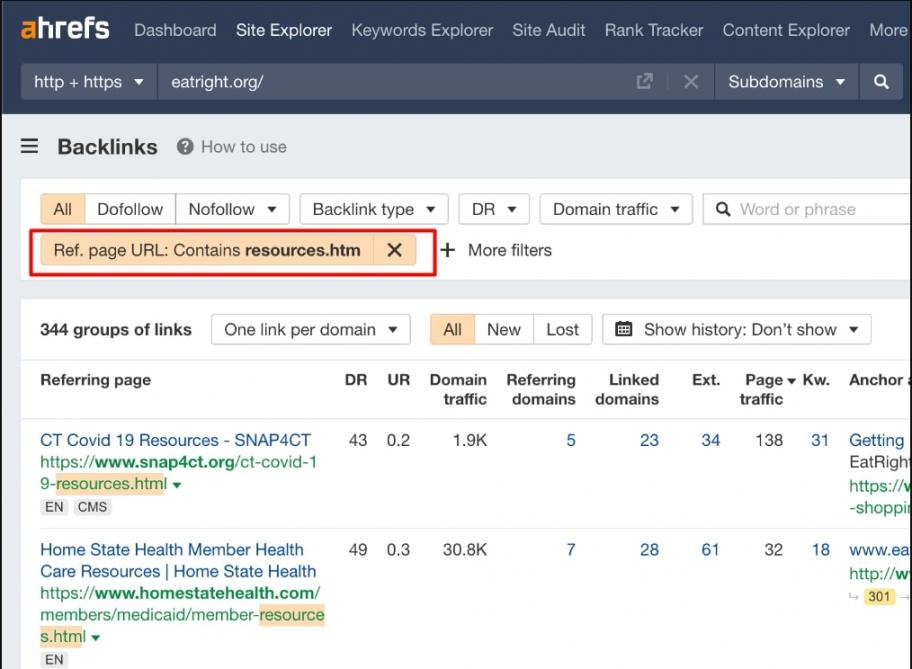Open the Backlink type dropdown
This screenshot has height=669, width=912.
click(374, 209)
